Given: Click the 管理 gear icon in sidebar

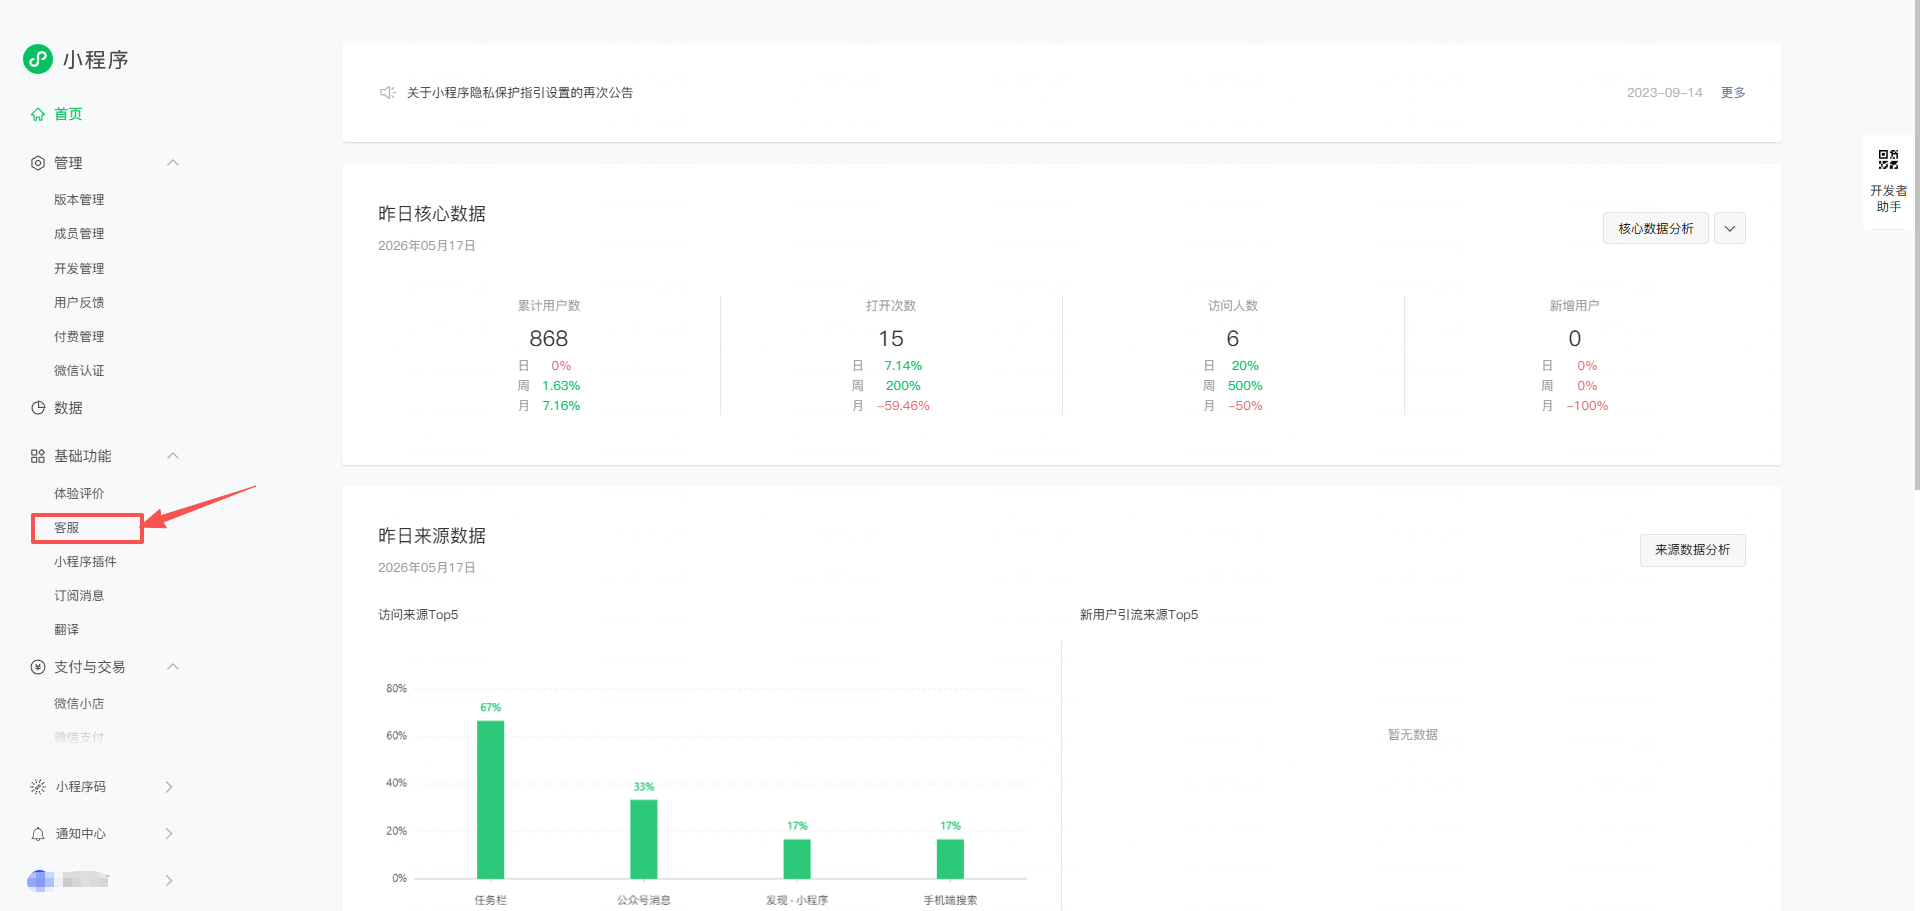Looking at the screenshot, I should click(x=38, y=163).
